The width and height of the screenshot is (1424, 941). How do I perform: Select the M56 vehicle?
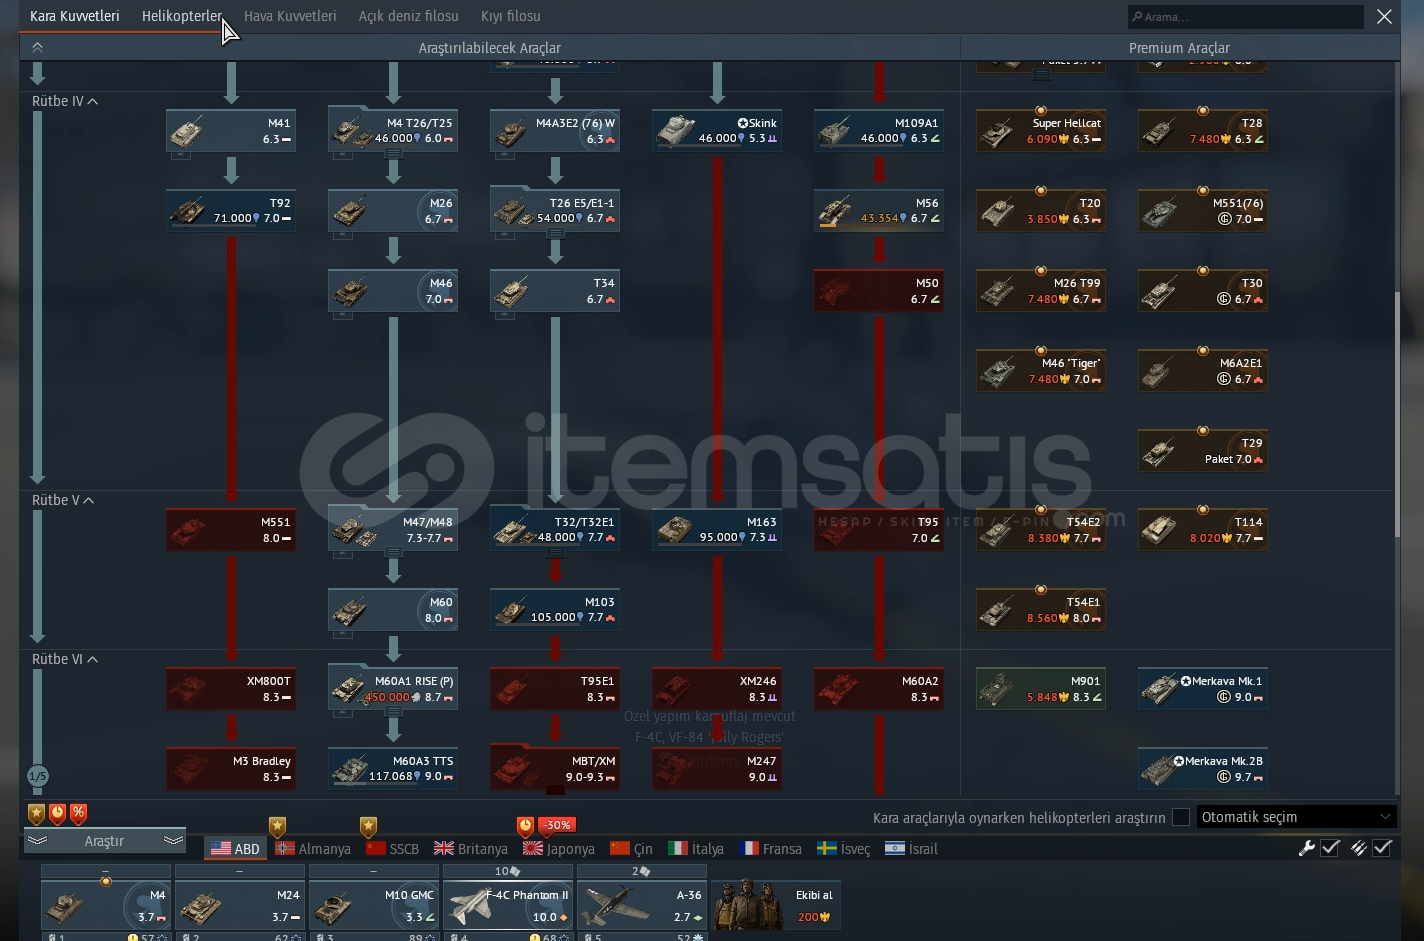point(879,211)
